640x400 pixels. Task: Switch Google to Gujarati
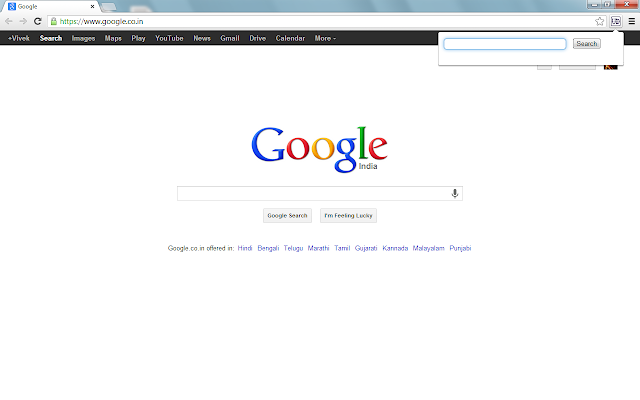[366, 248]
